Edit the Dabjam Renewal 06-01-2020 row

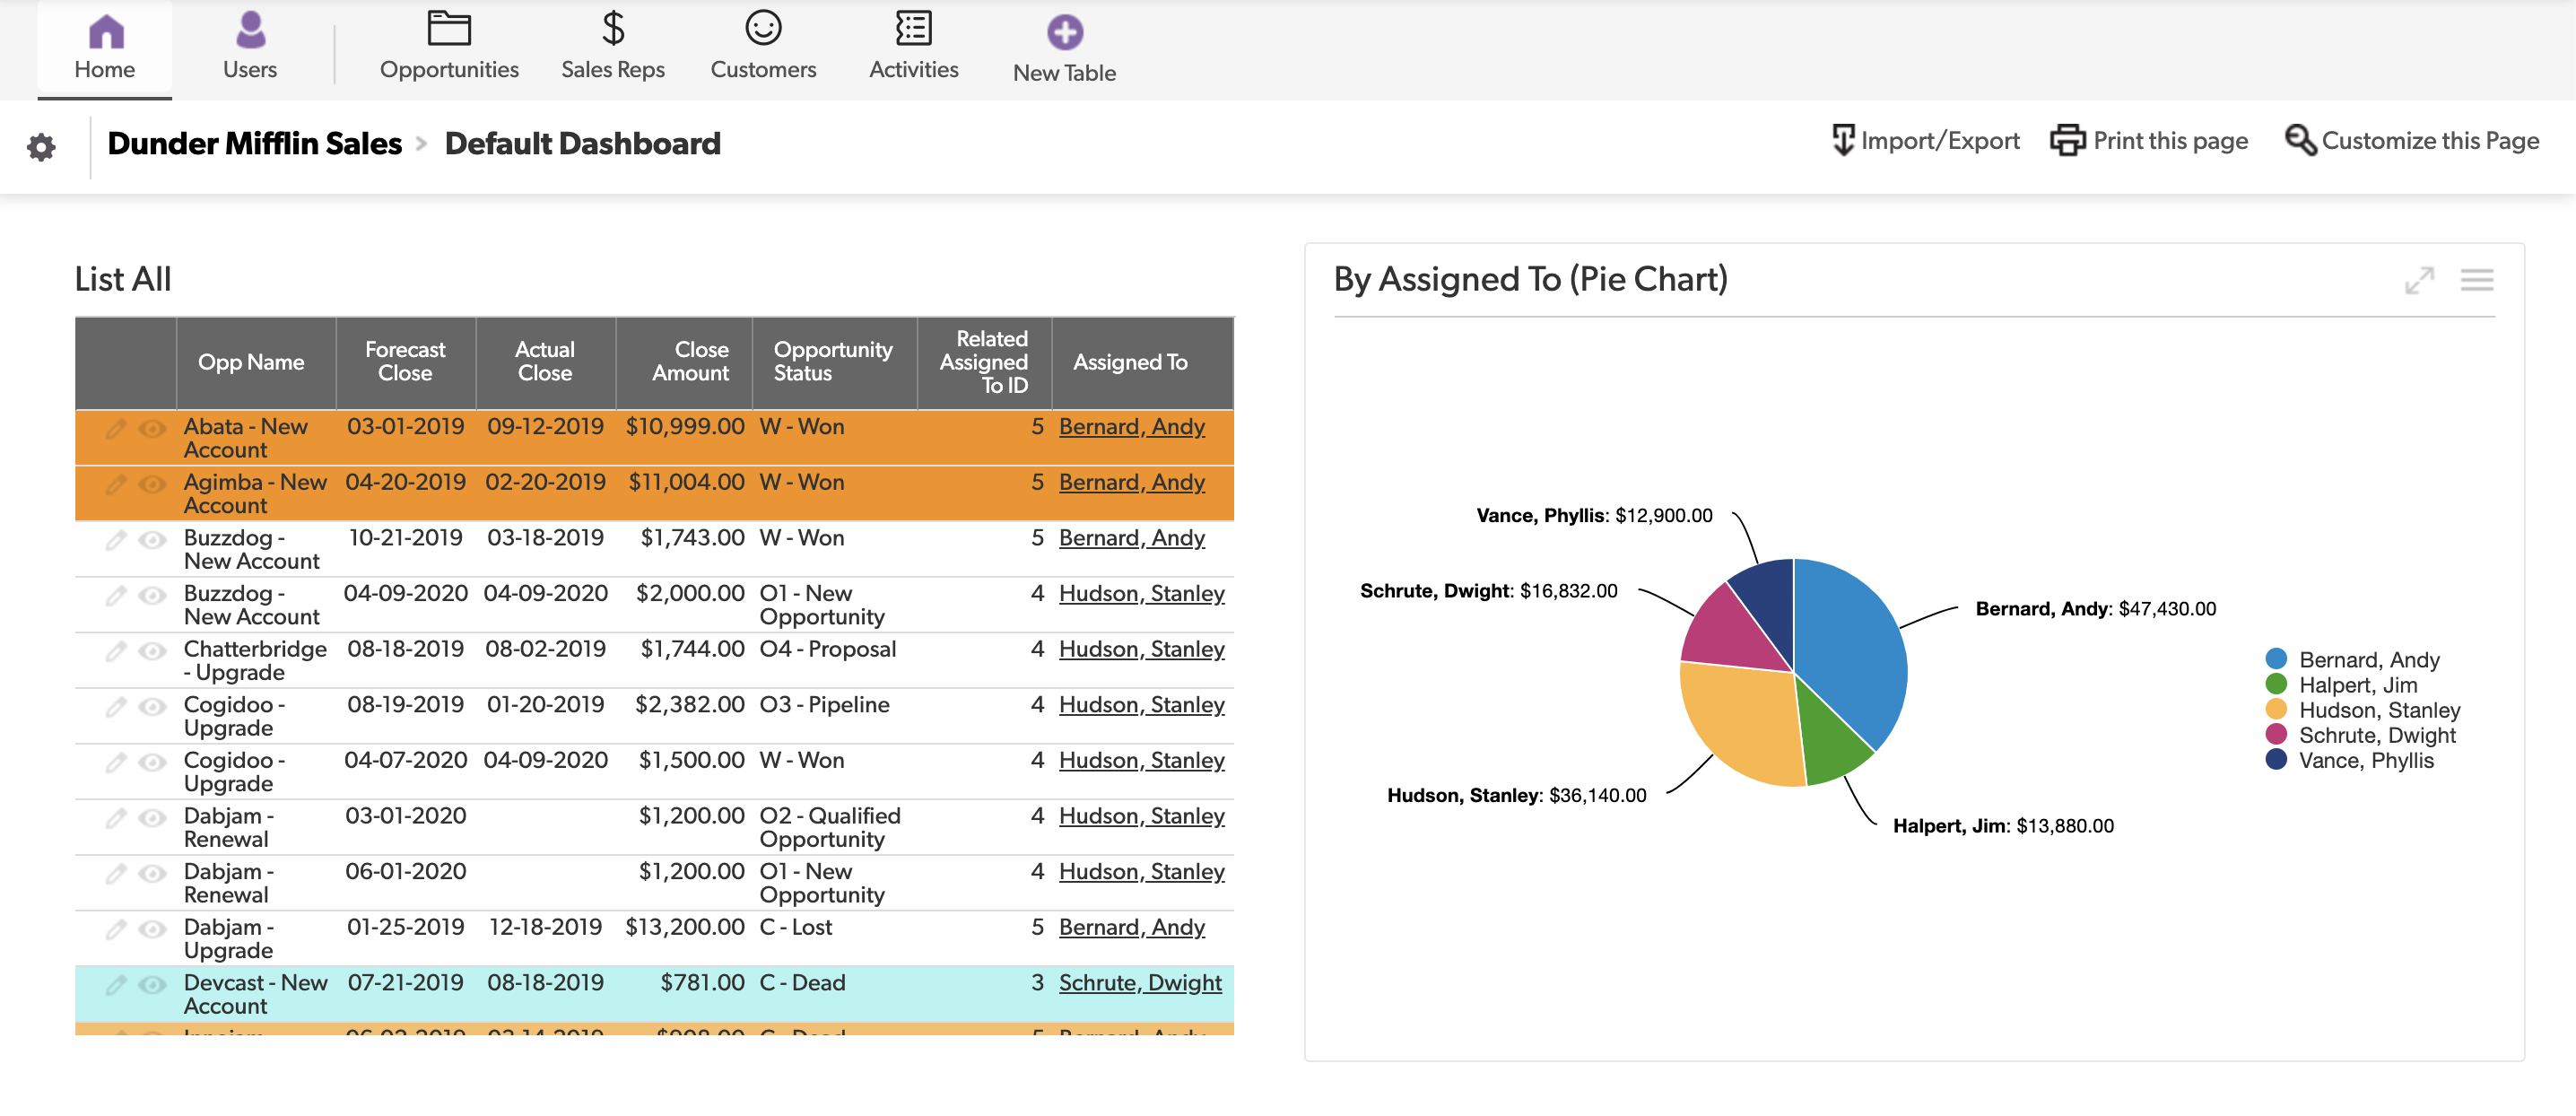pyautogui.click(x=116, y=873)
